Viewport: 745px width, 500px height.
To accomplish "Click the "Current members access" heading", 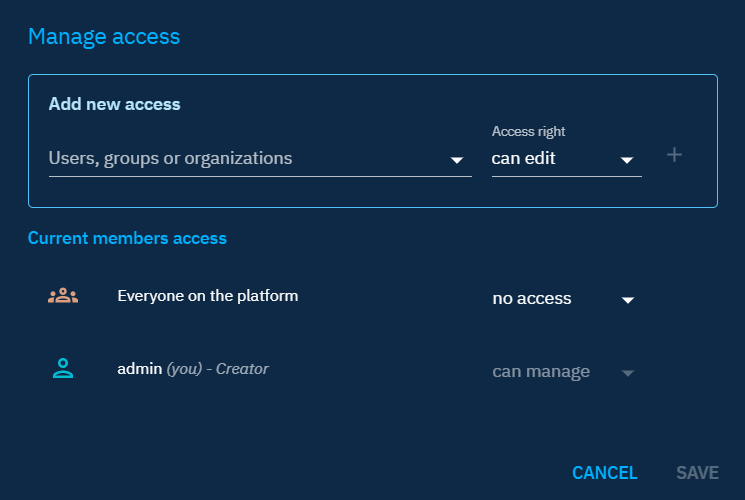I will tap(127, 238).
